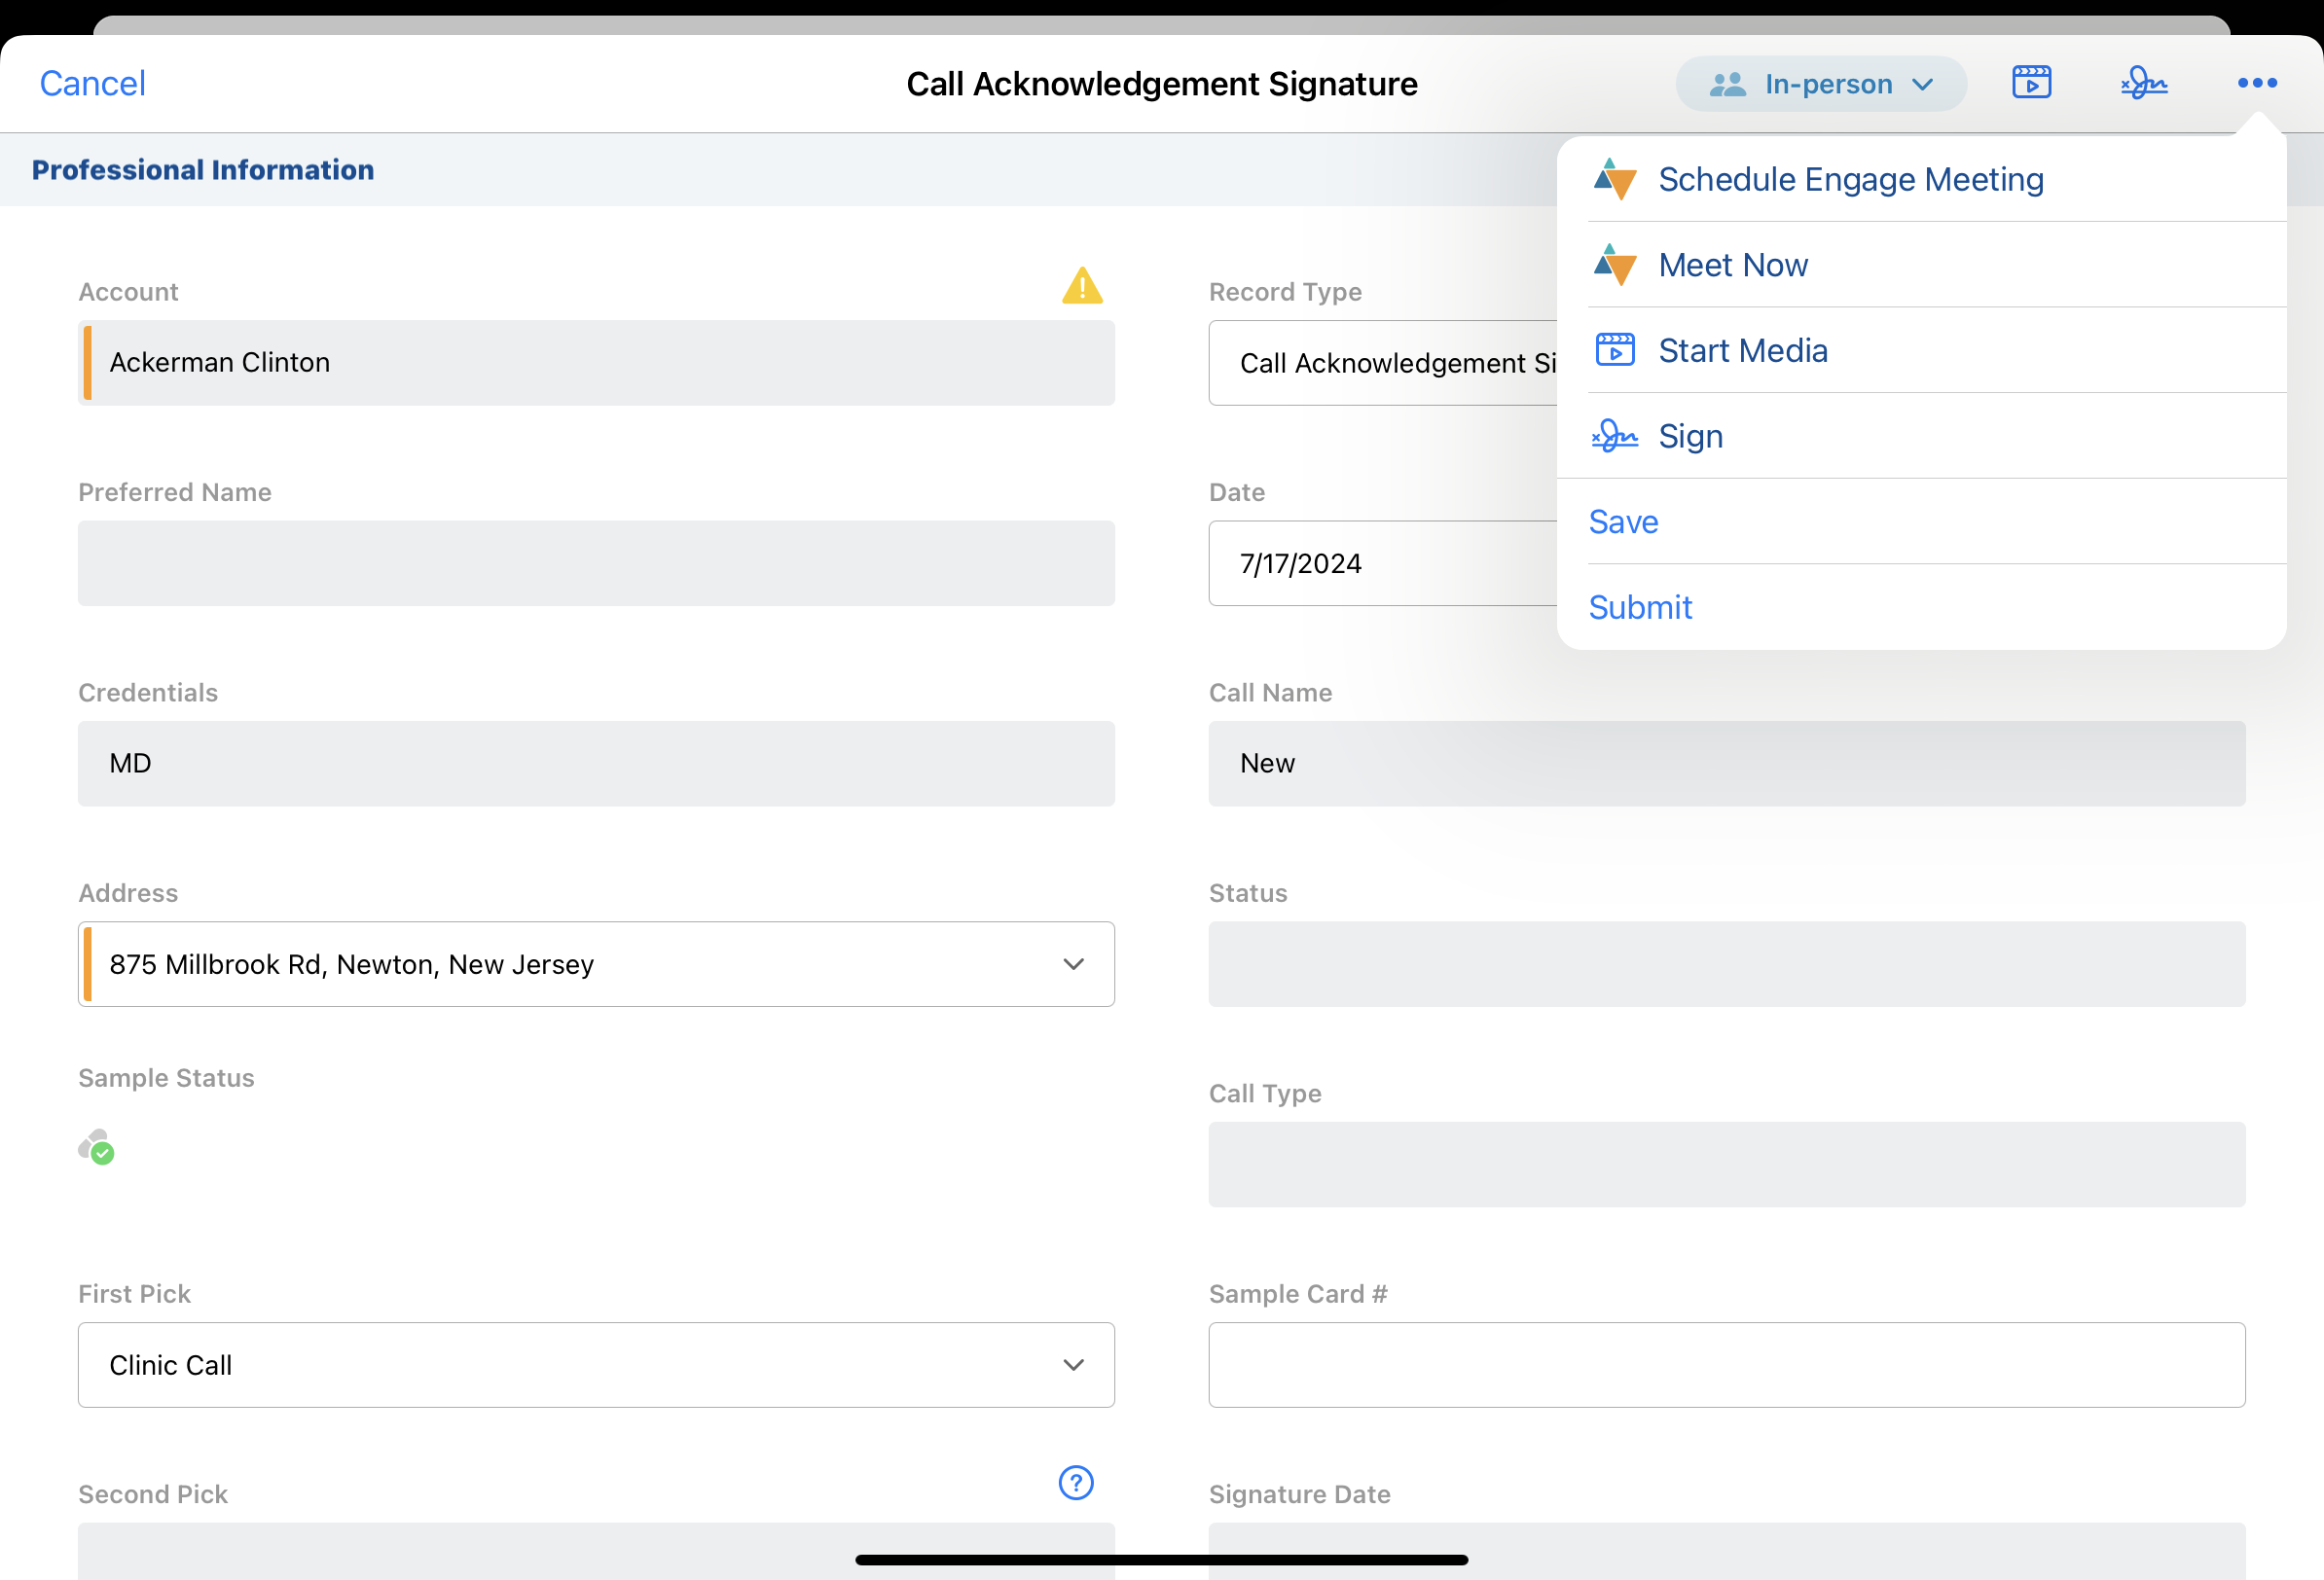Viewport: 2324px width, 1580px height.
Task: Click the Engage logo beside Meet Now
Action: click(1615, 265)
